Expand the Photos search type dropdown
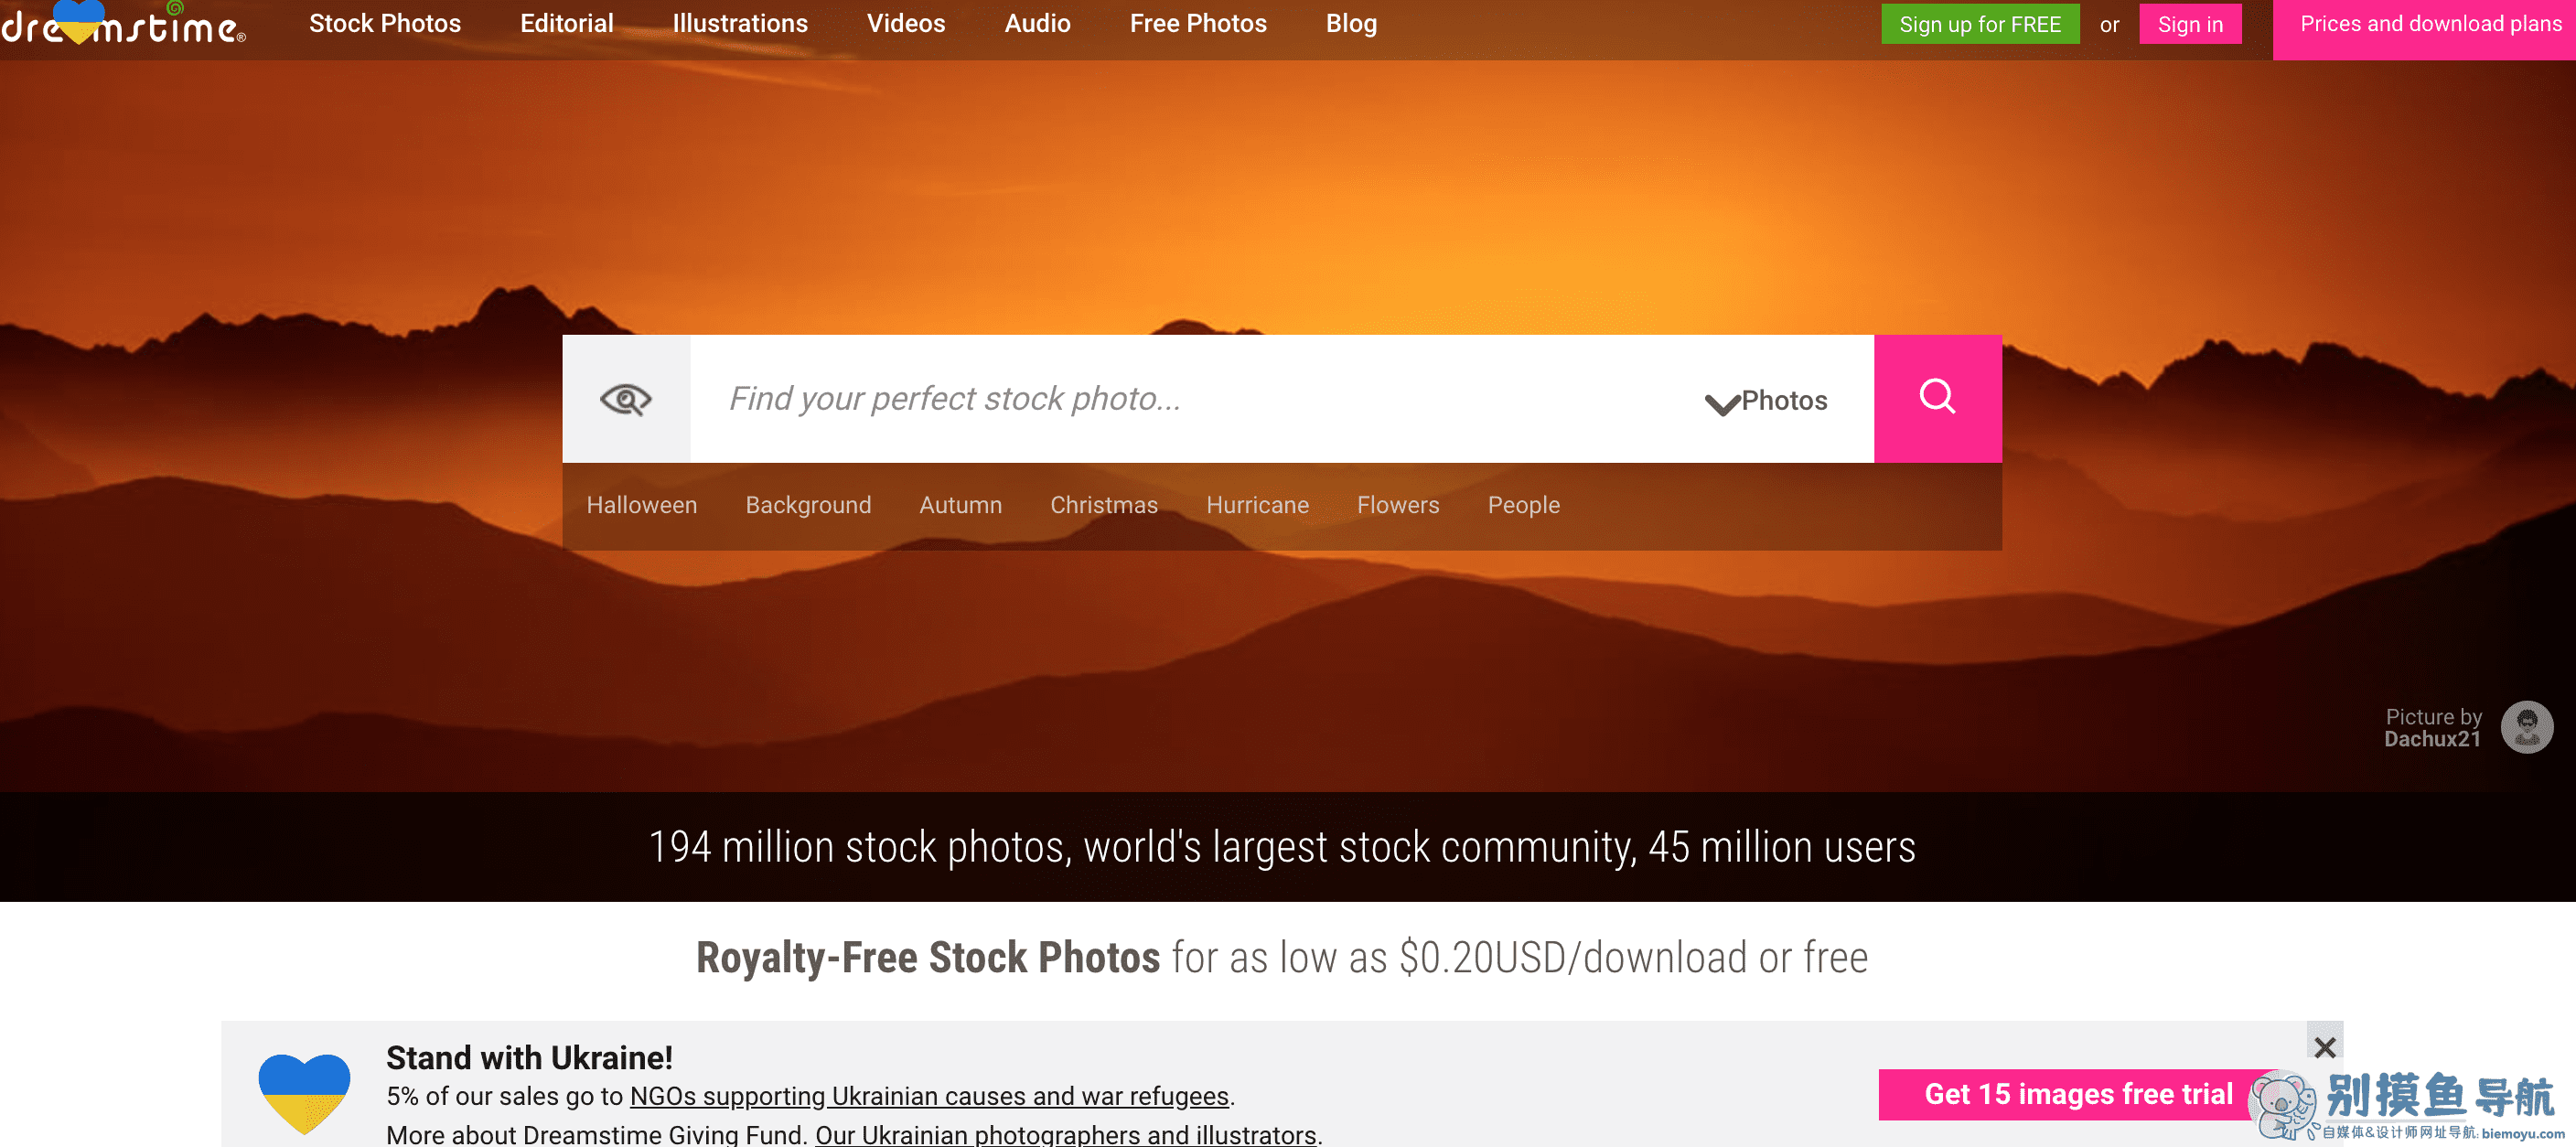This screenshot has height=1147, width=2576. [x=1766, y=401]
